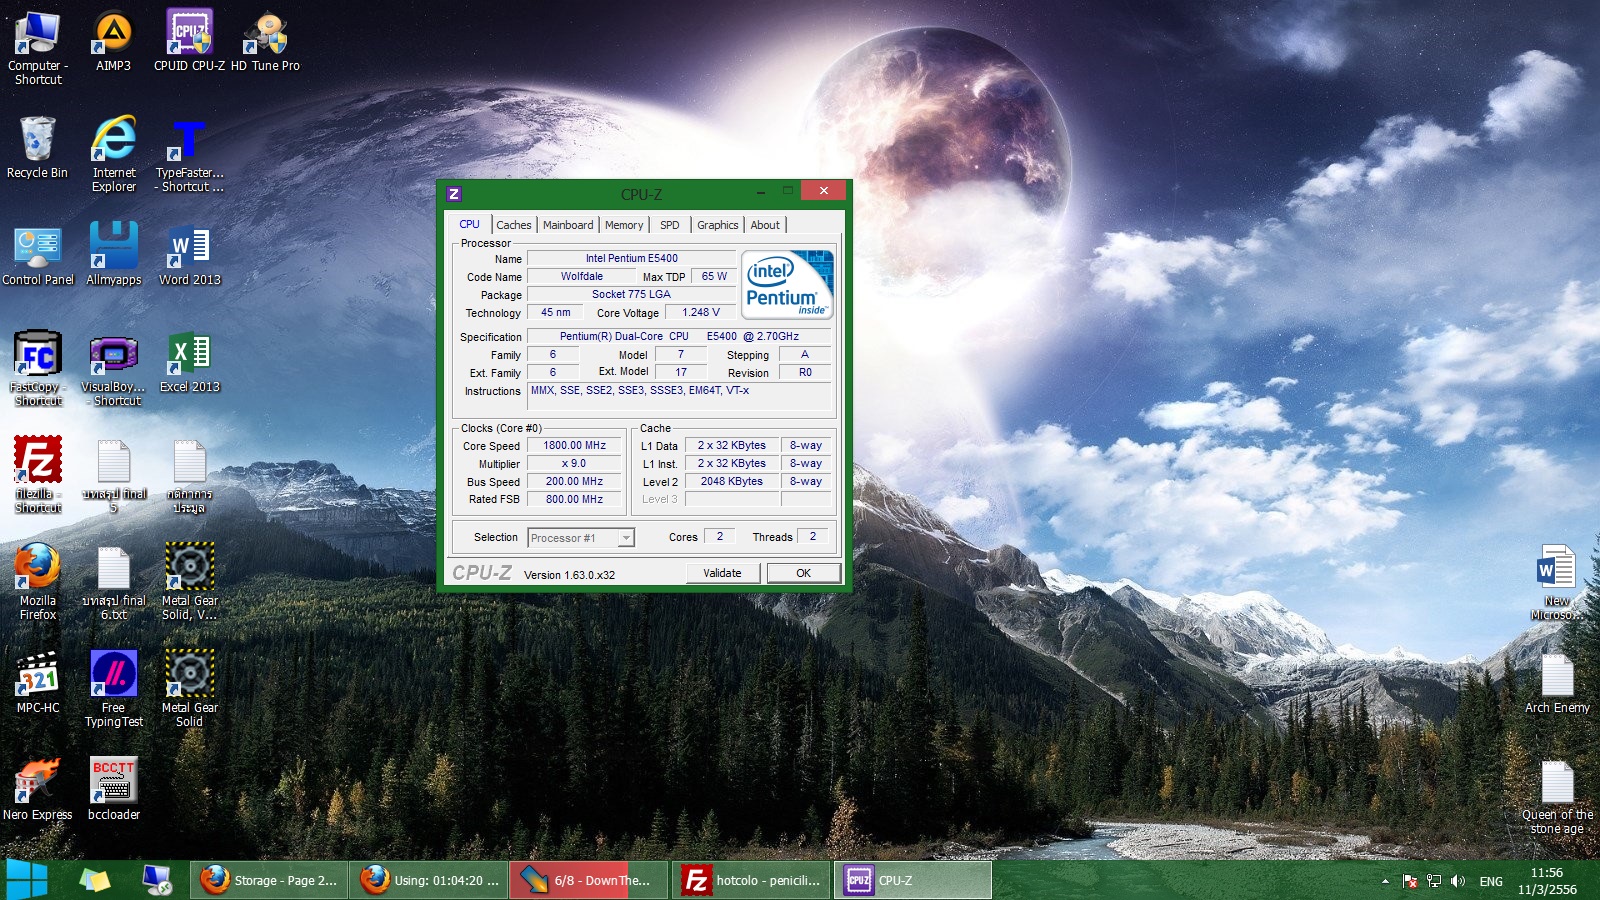Launch Internet Explorer from desktop
Screen dimensions: 1600x900
(114, 154)
